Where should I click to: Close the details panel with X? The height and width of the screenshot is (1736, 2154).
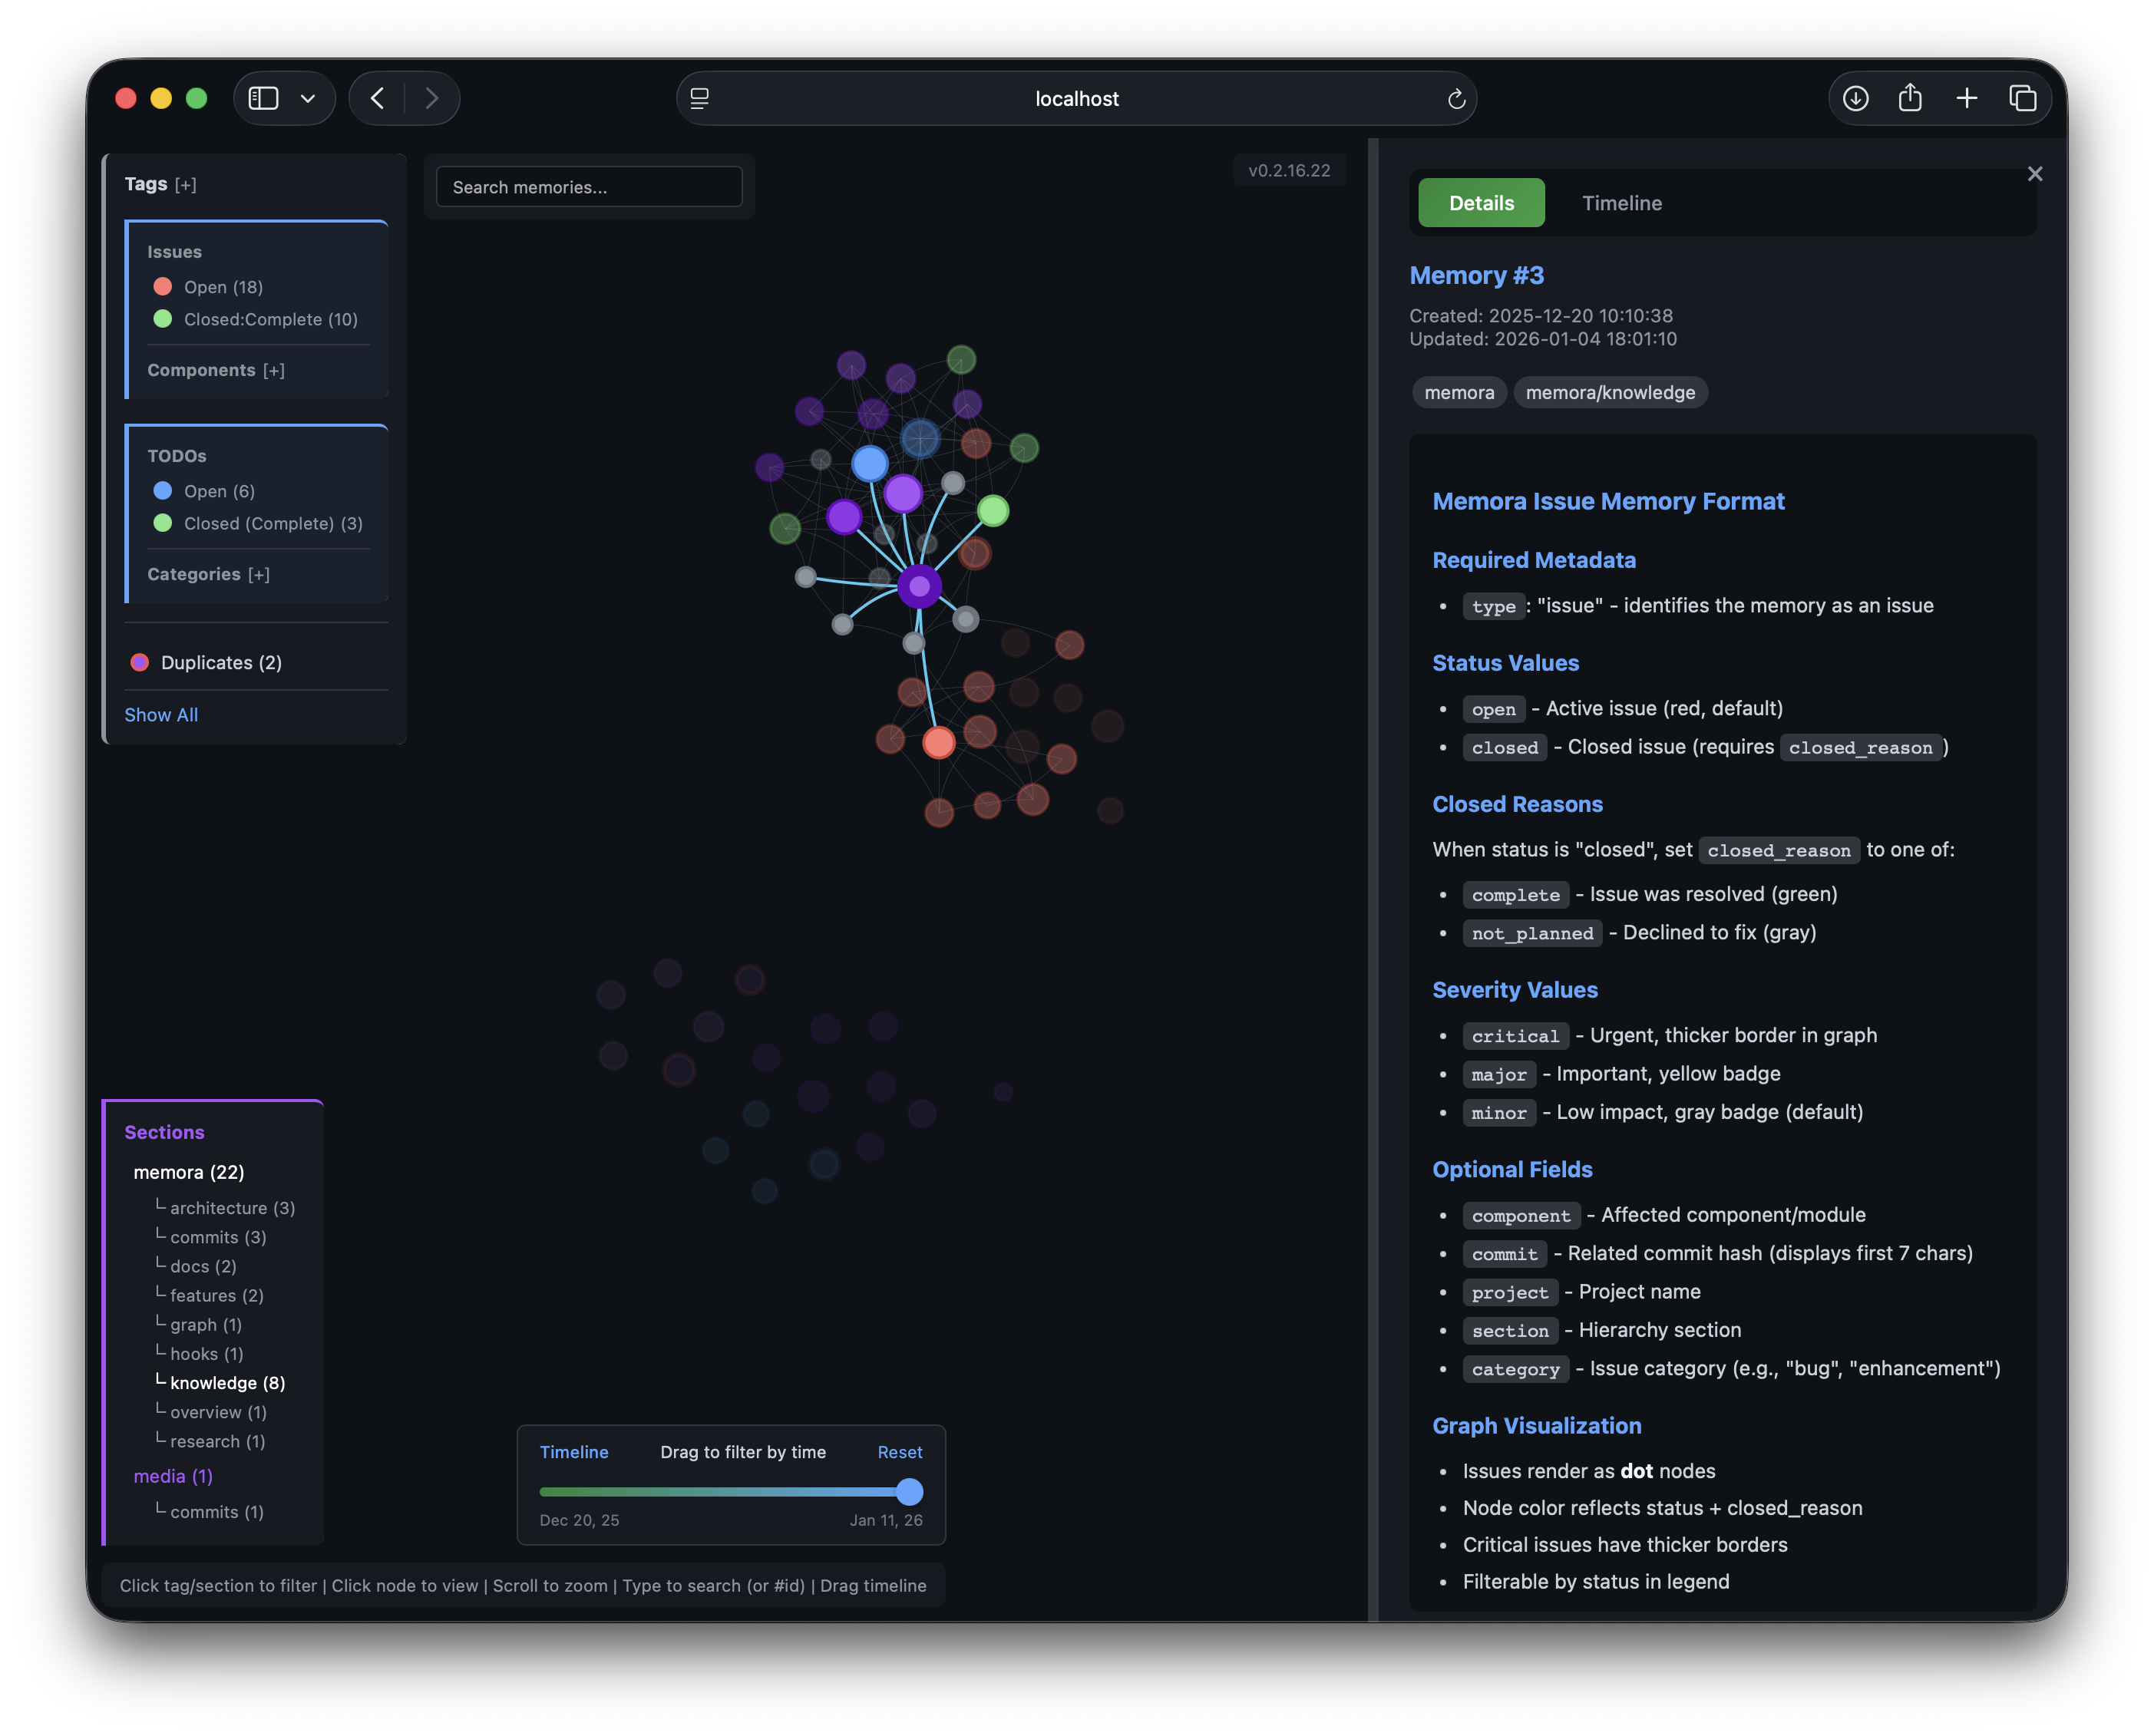click(x=2034, y=174)
